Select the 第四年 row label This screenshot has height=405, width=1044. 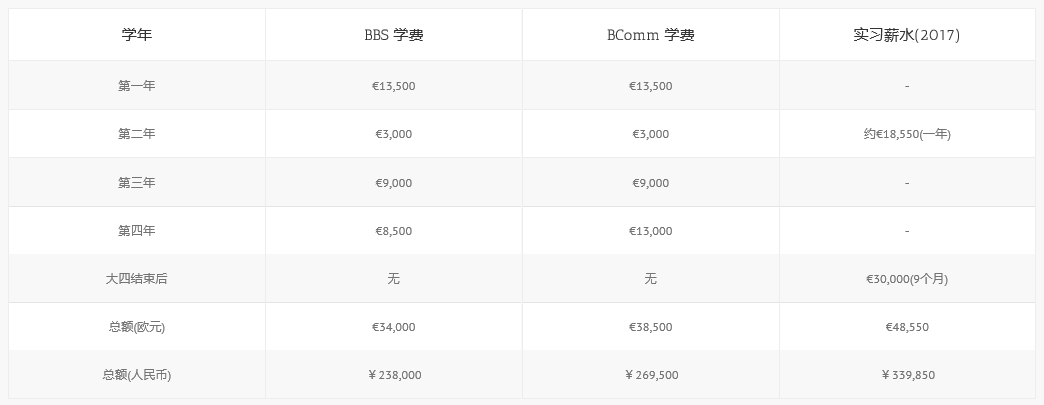click(x=136, y=230)
